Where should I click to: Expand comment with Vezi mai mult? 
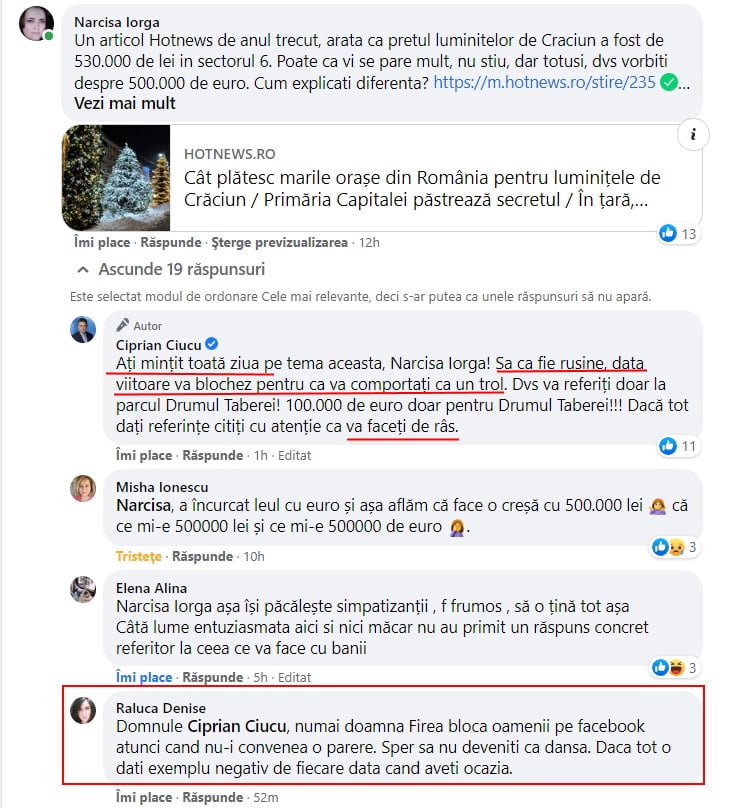(125, 104)
